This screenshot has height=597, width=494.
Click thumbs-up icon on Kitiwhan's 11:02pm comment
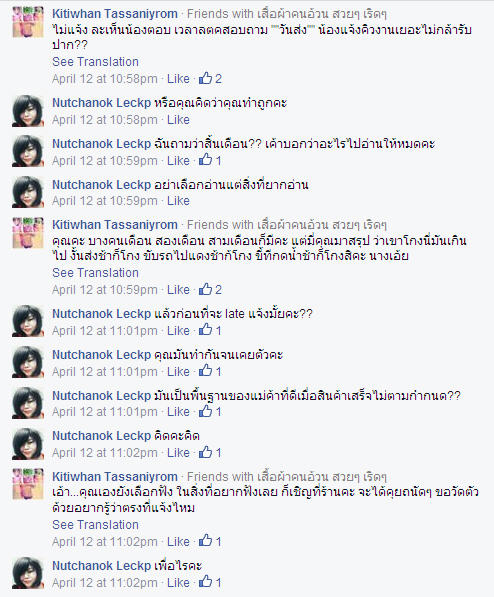coord(205,541)
